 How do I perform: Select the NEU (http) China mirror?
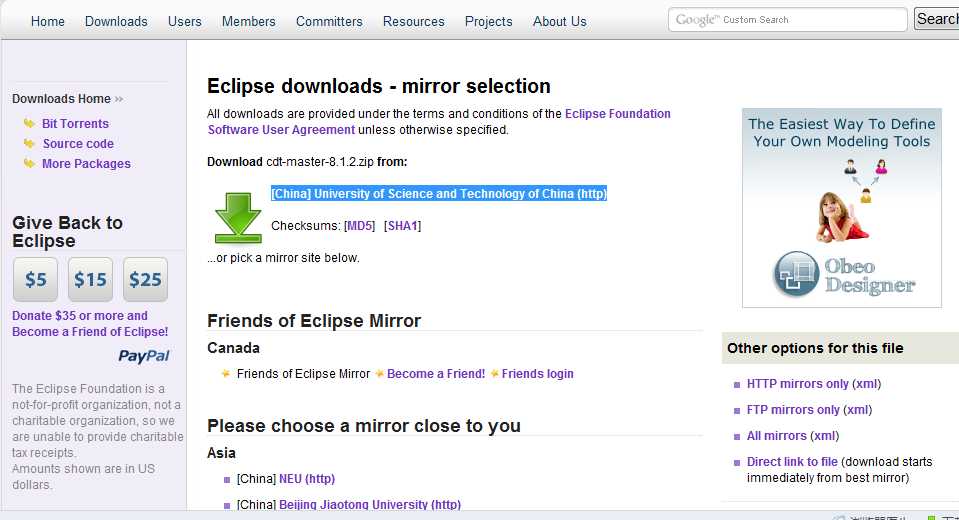coord(307,479)
